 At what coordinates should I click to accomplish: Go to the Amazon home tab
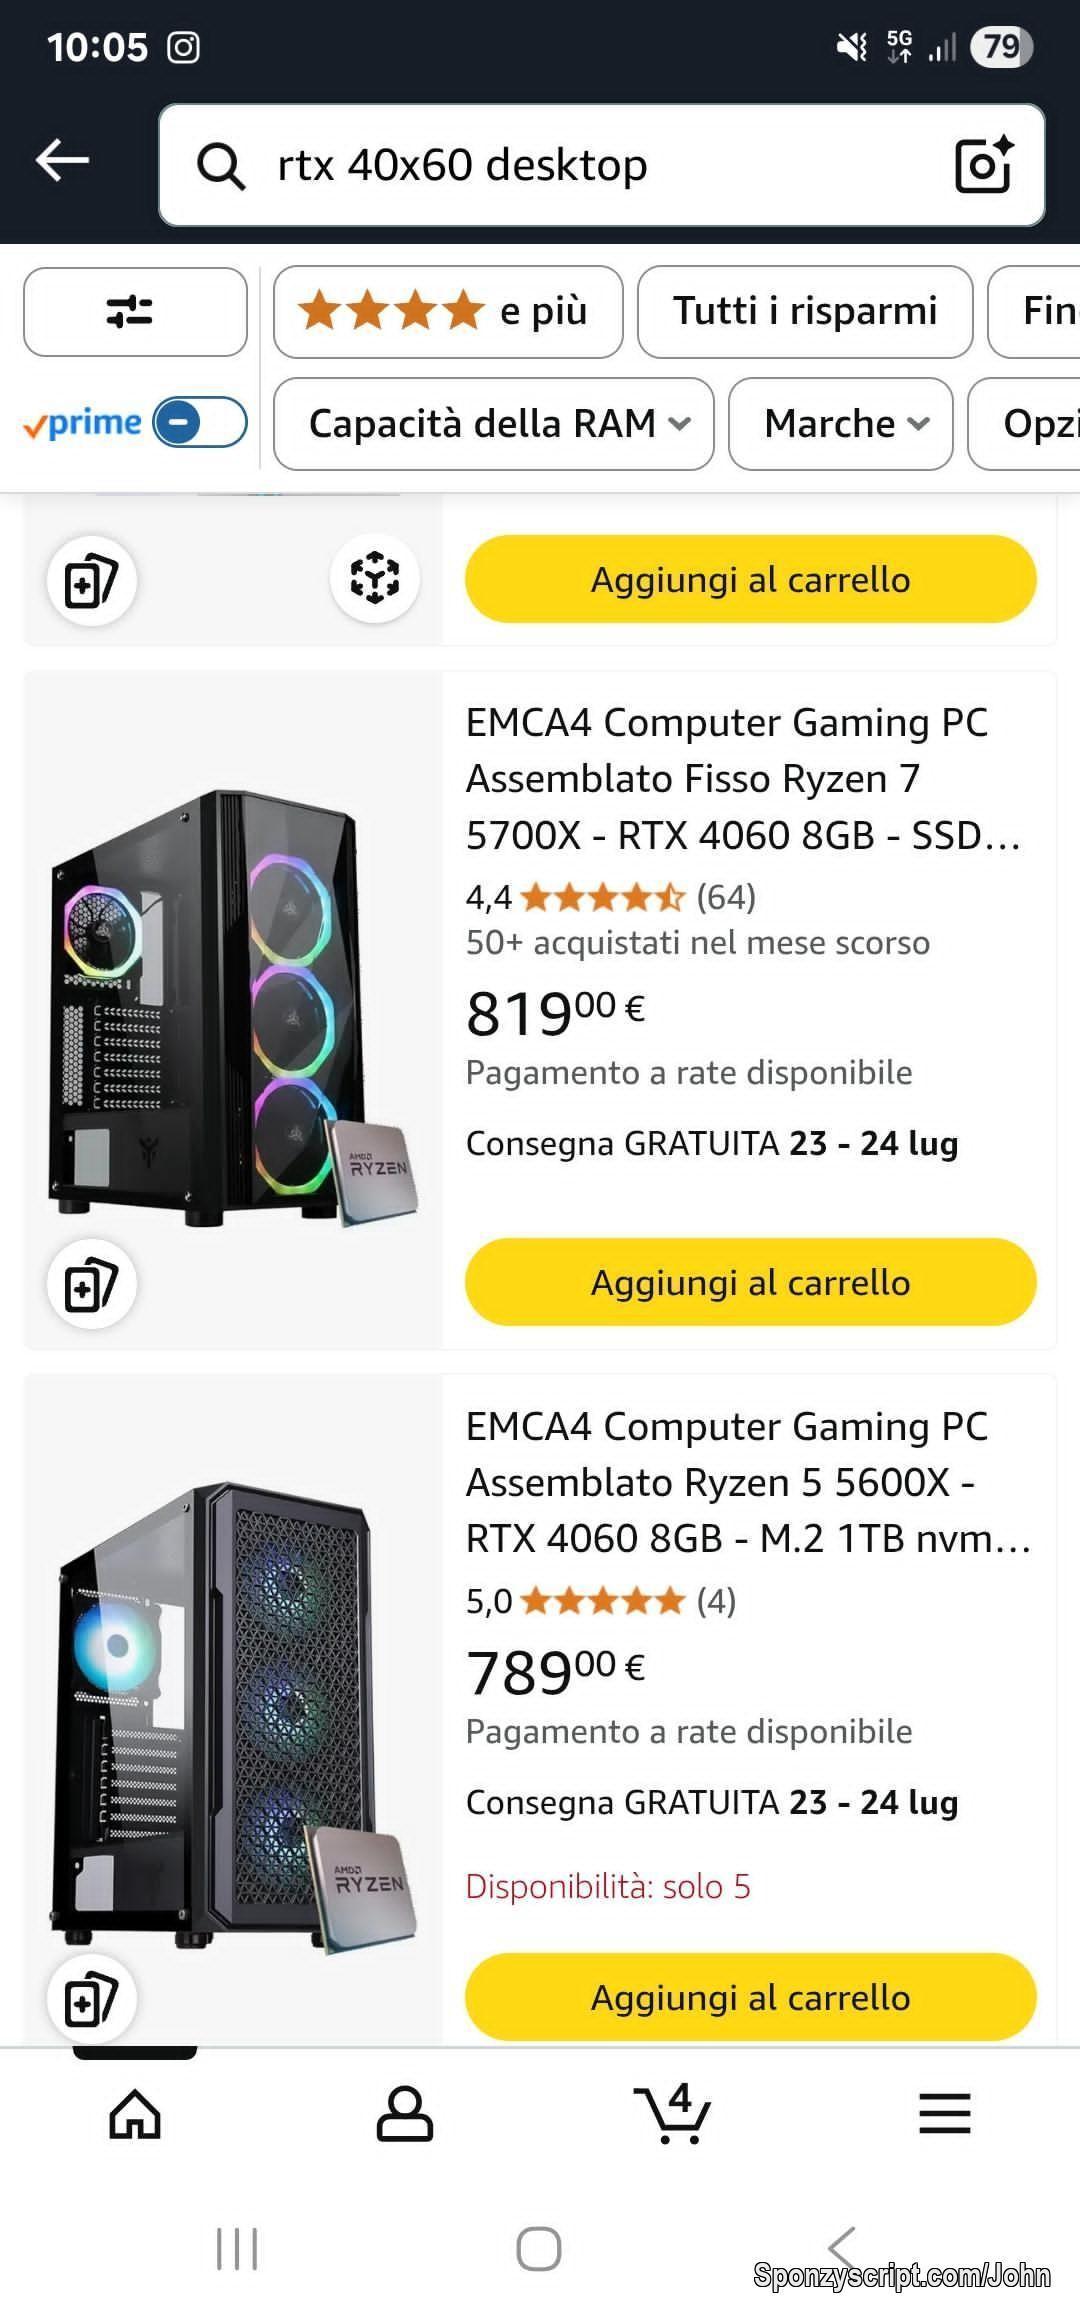click(135, 2114)
